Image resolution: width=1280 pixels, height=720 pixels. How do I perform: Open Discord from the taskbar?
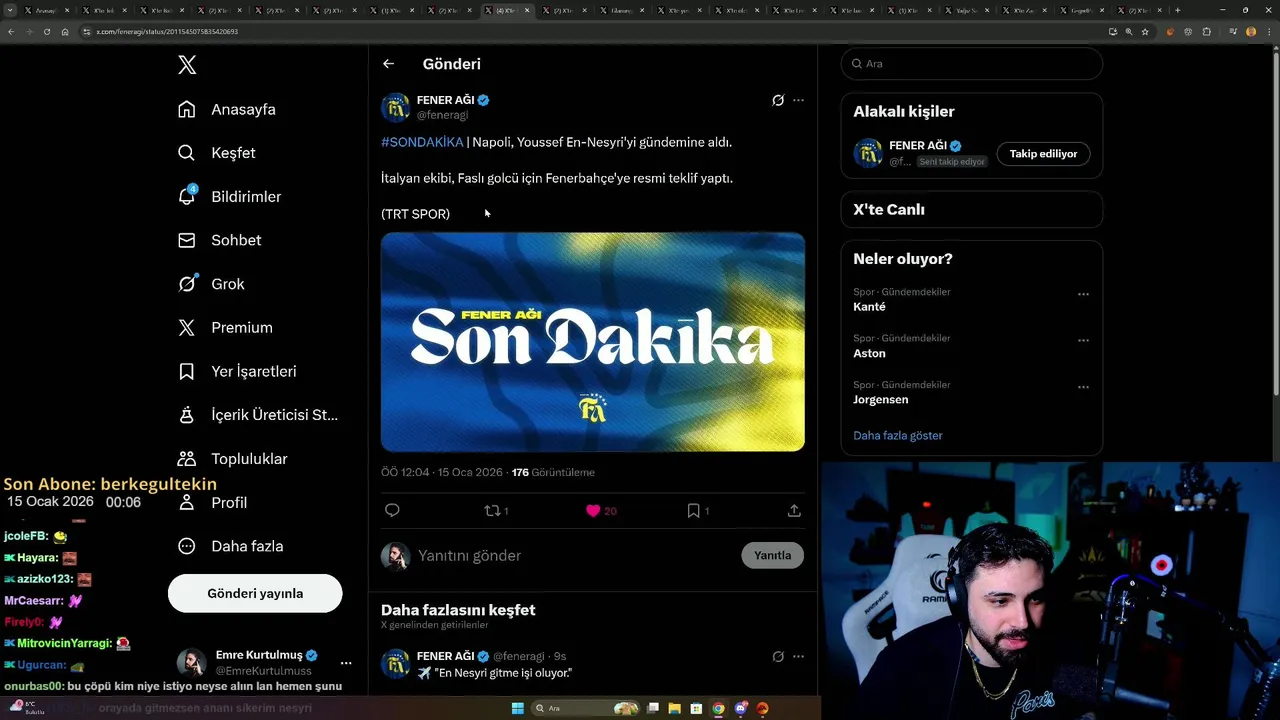click(740, 708)
